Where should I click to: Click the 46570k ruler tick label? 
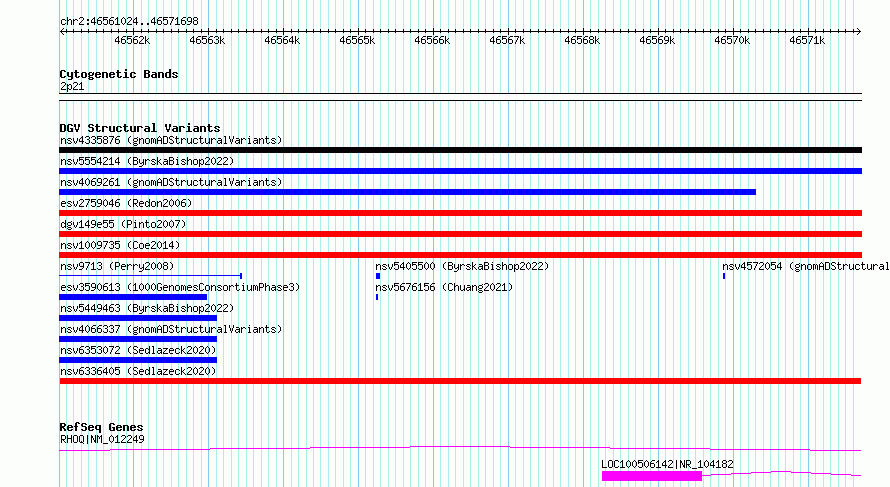(732, 41)
